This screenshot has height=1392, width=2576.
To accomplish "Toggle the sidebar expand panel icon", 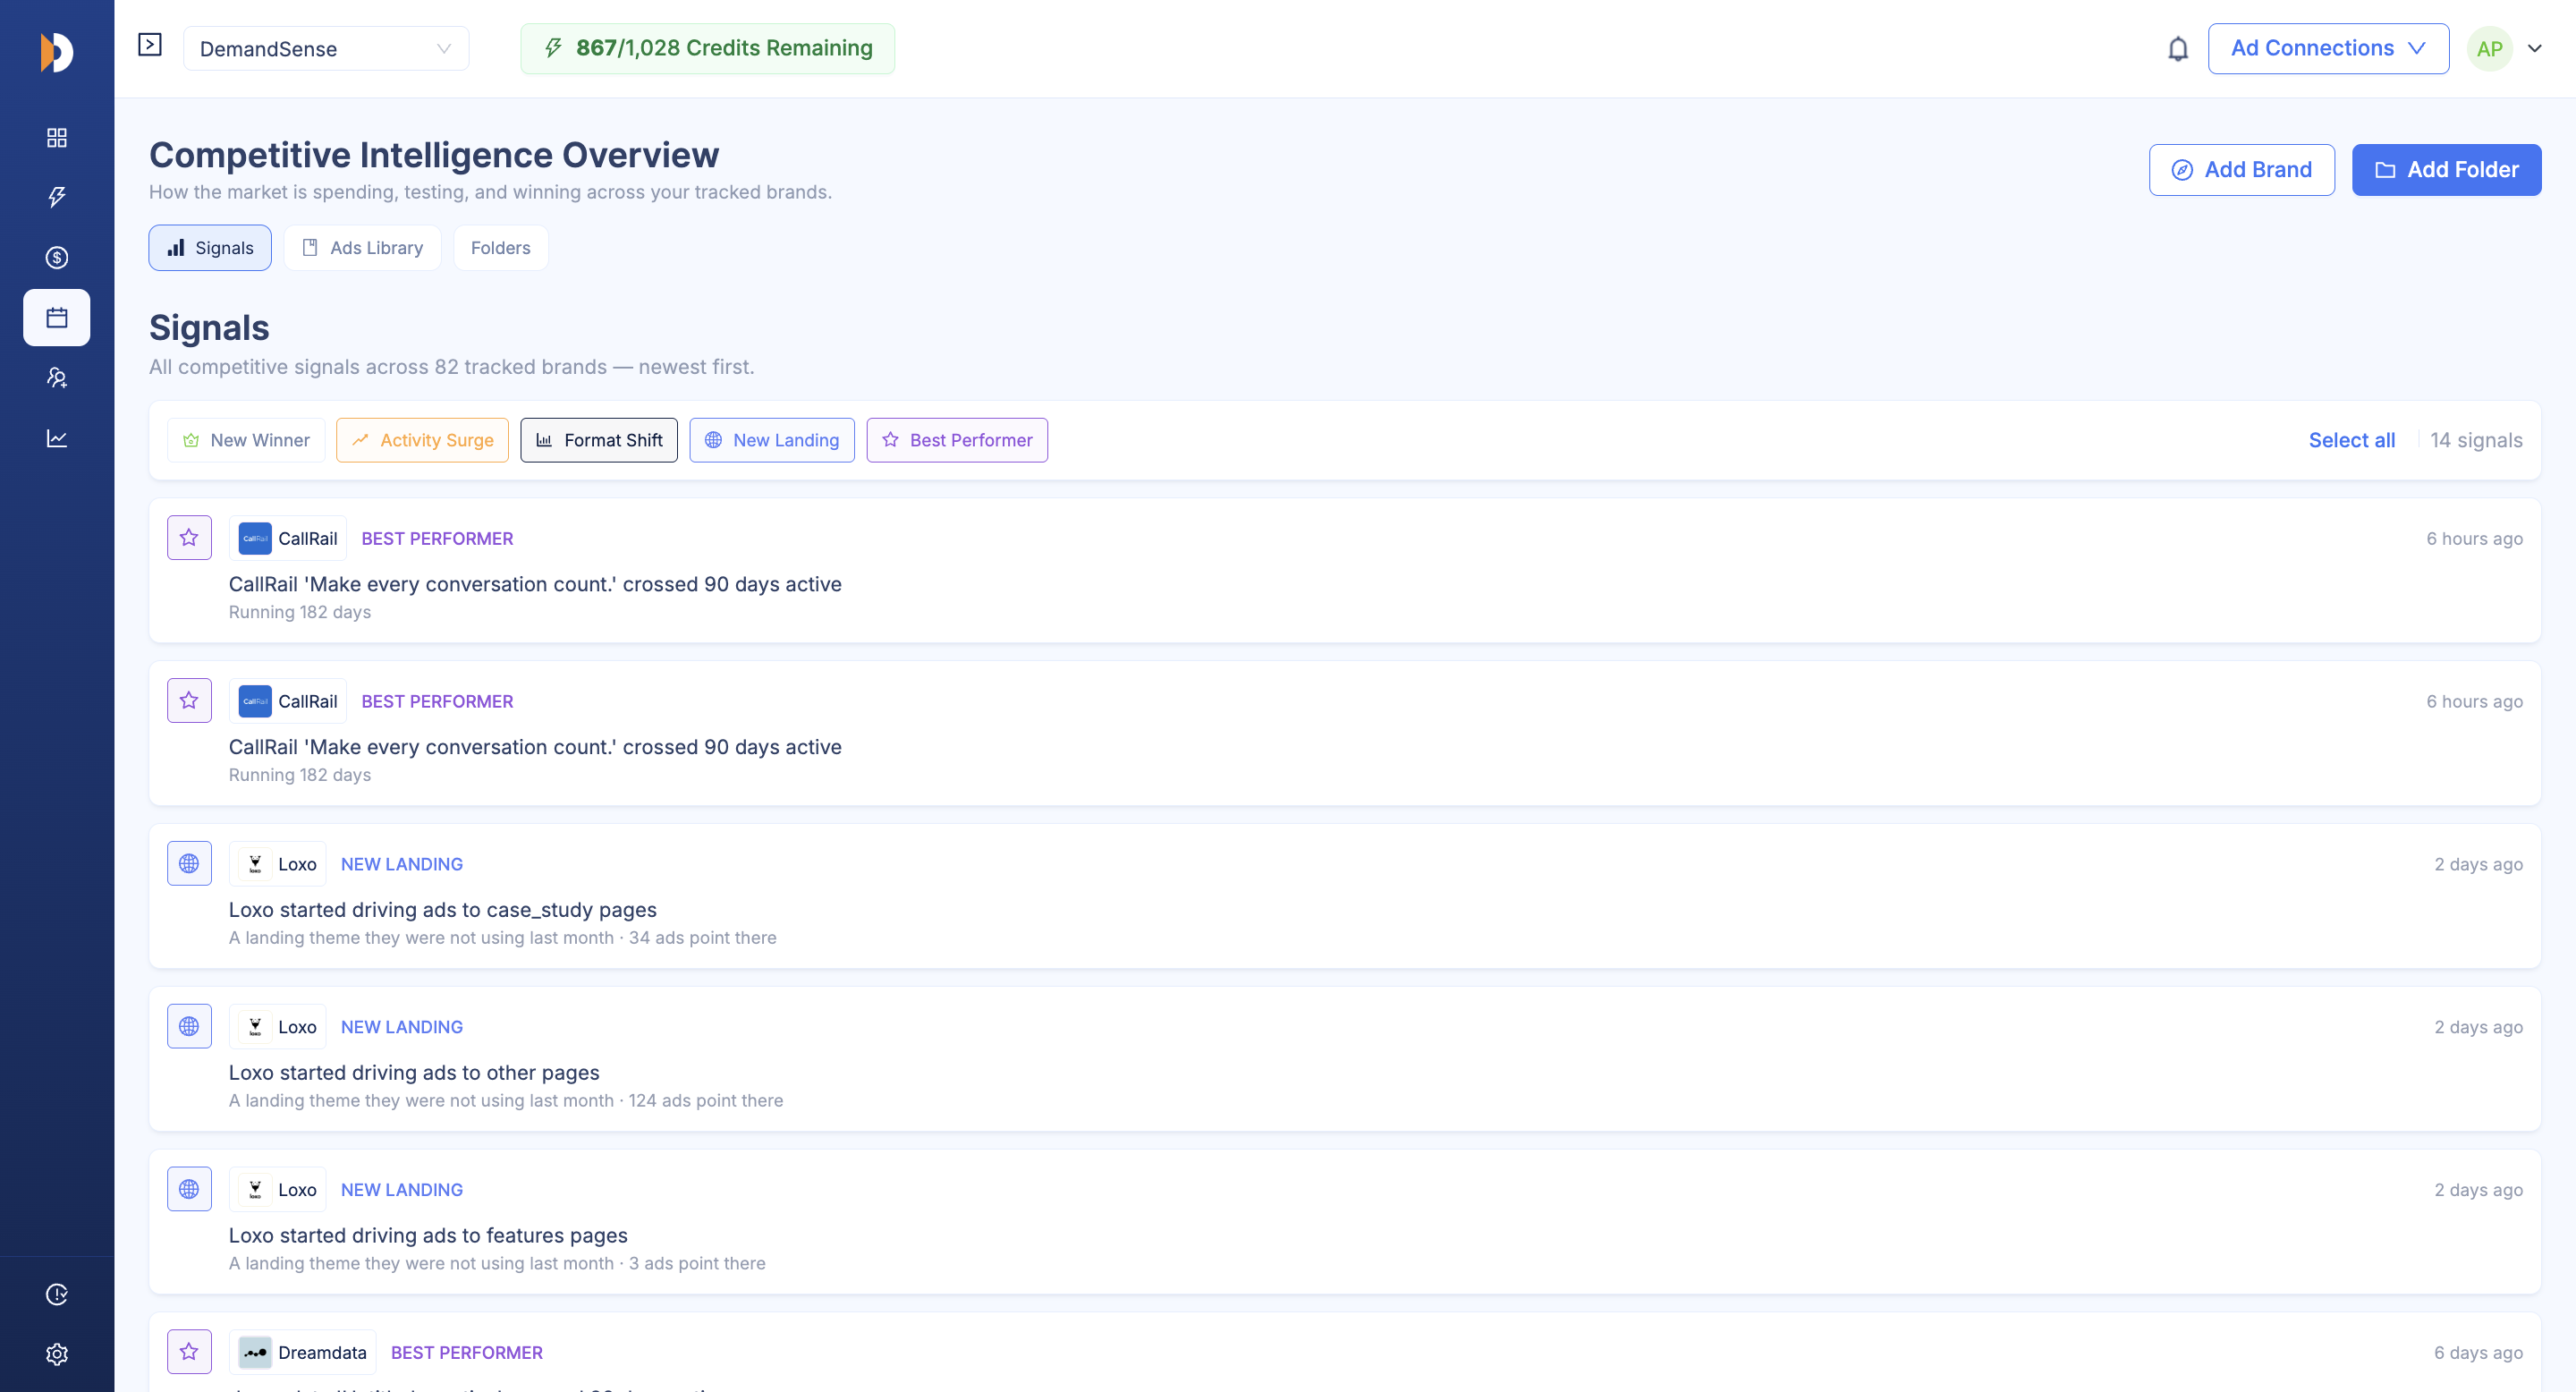I will tap(150, 45).
